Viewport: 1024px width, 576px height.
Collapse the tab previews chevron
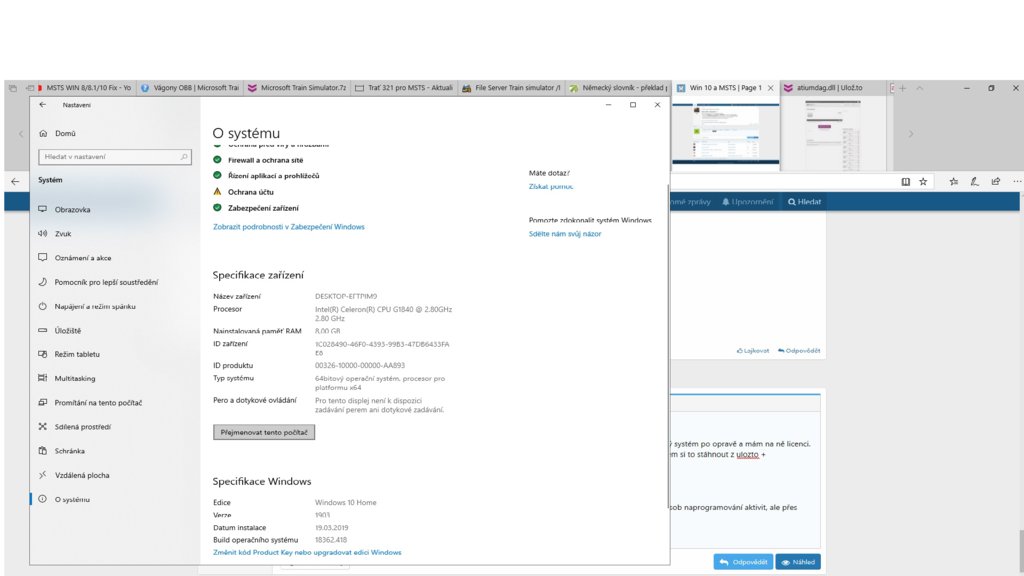[920, 88]
